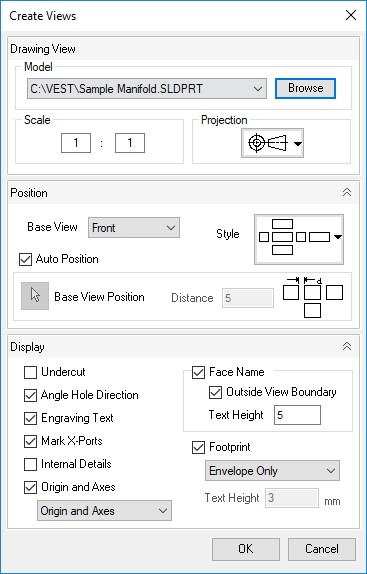
Task: Click the Base View Position cursor icon
Action: (35, 296)
